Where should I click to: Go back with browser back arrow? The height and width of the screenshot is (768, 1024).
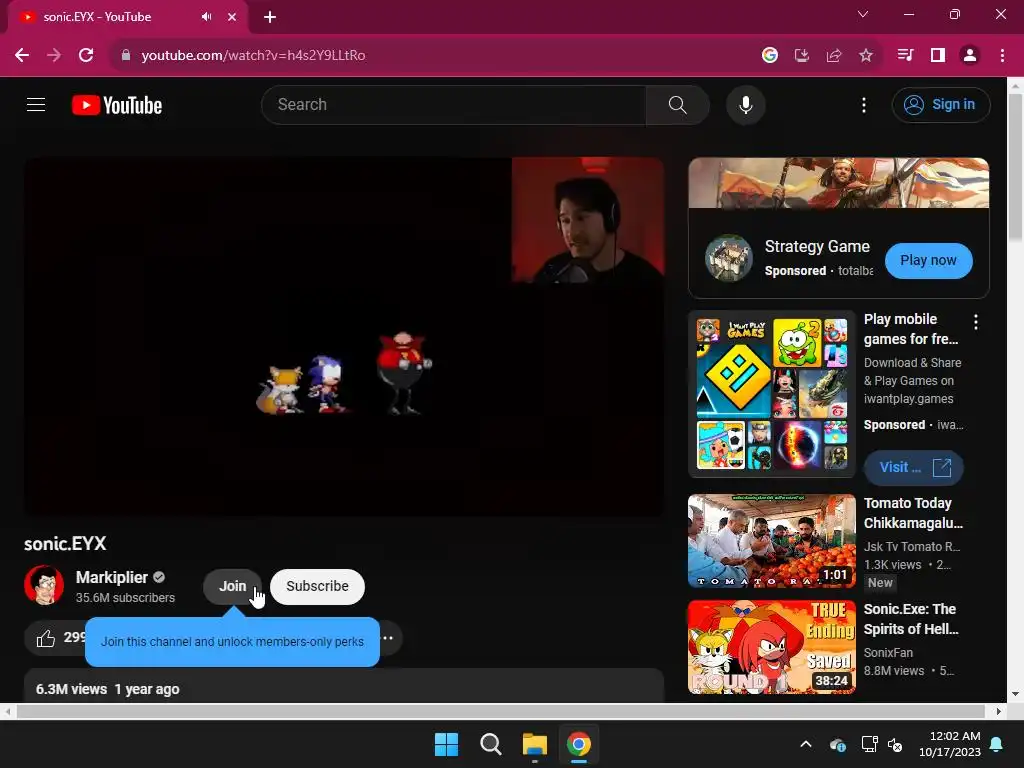click(22, 56)
